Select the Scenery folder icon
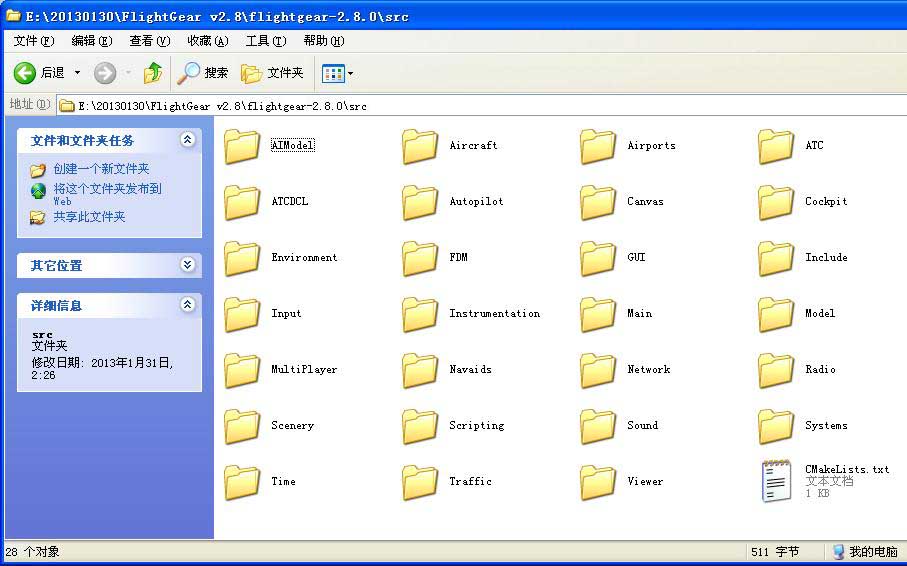This screenshot has width=907, height=566. pos(242,427)
